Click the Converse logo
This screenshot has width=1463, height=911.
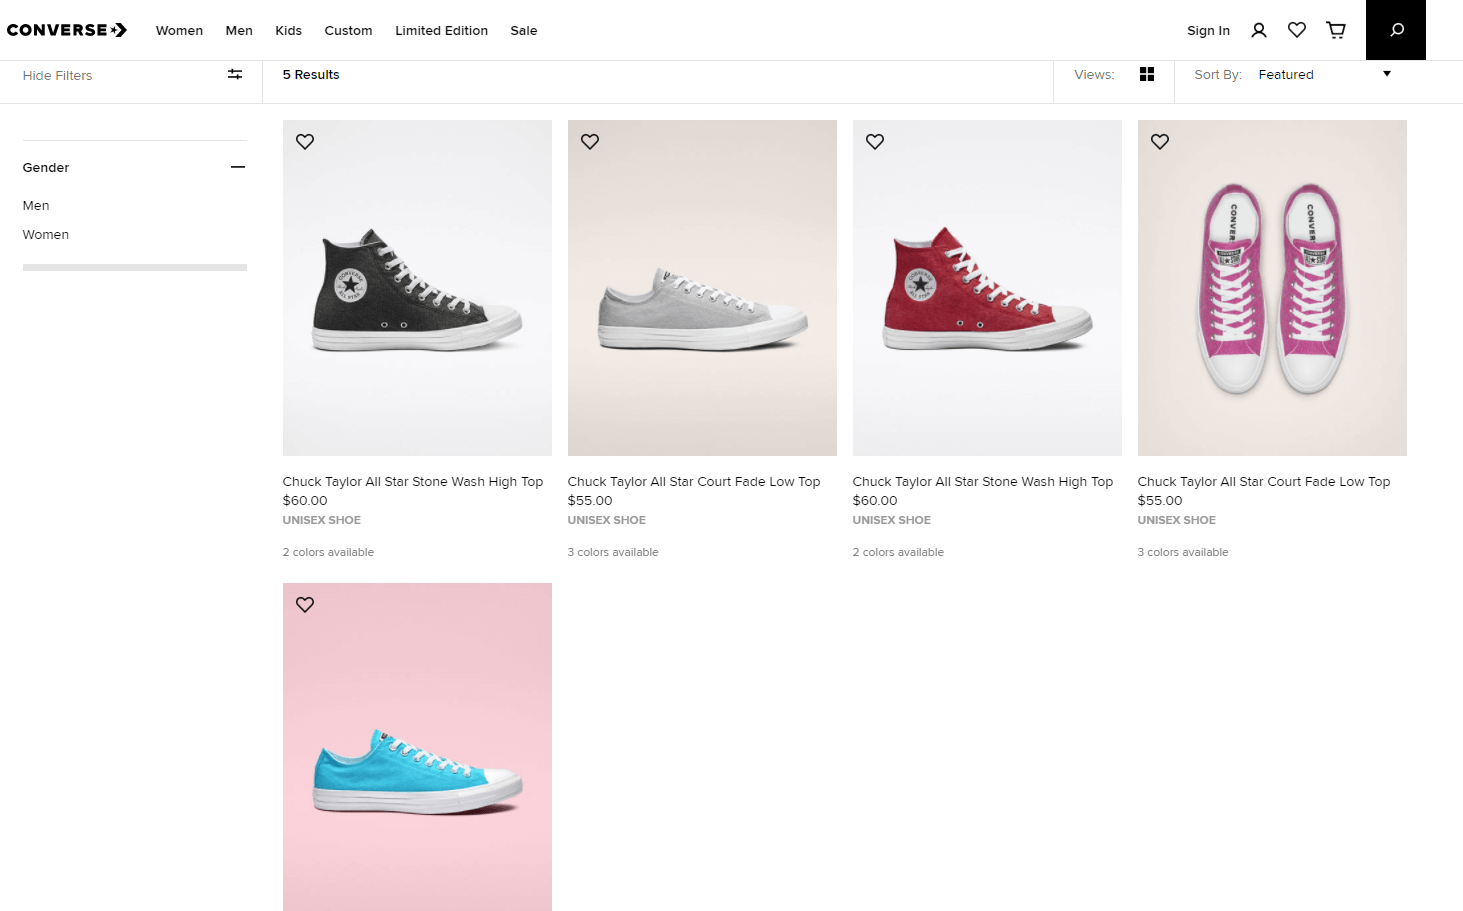[67, 30]
